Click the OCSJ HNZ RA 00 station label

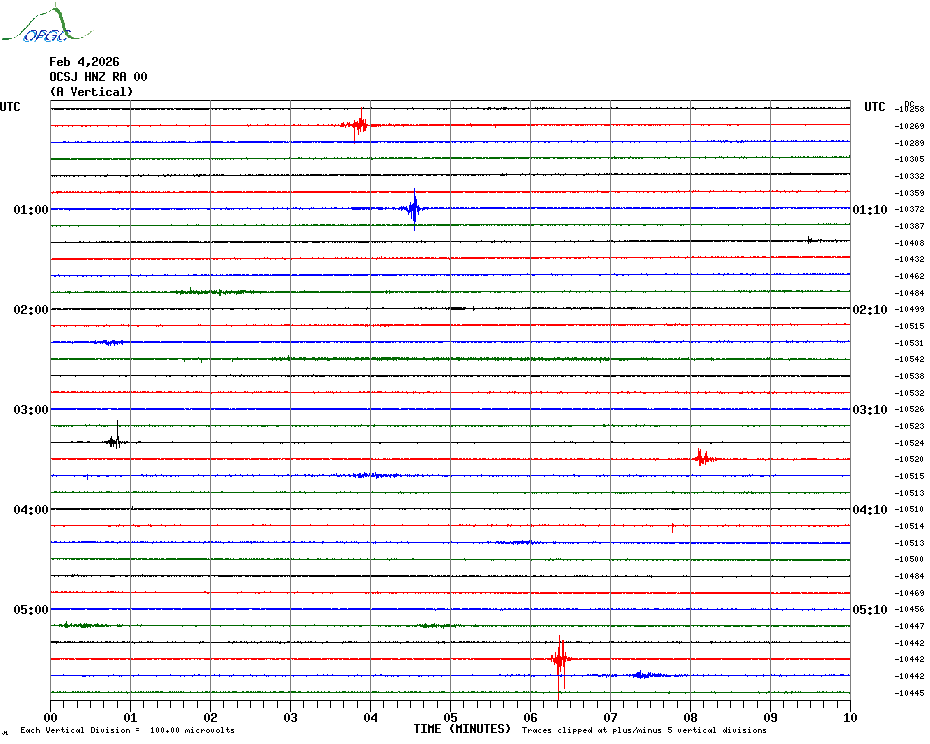tap(98, 77)
